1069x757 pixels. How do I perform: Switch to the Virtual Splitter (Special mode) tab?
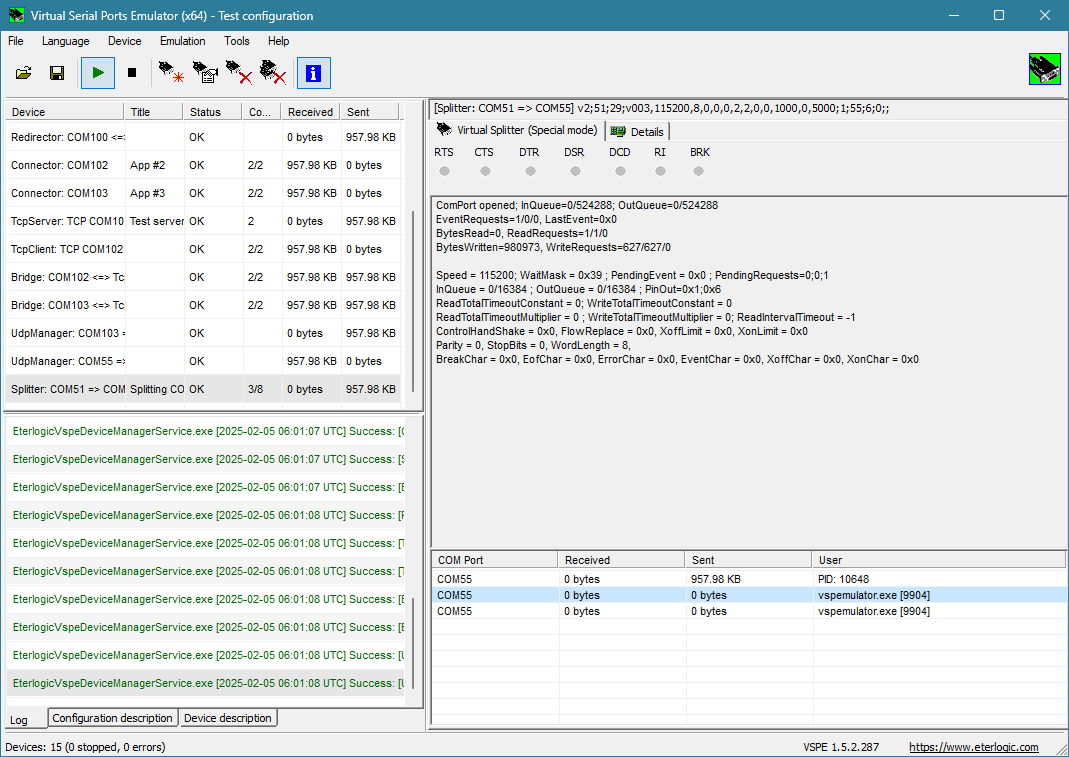[517, 130]
